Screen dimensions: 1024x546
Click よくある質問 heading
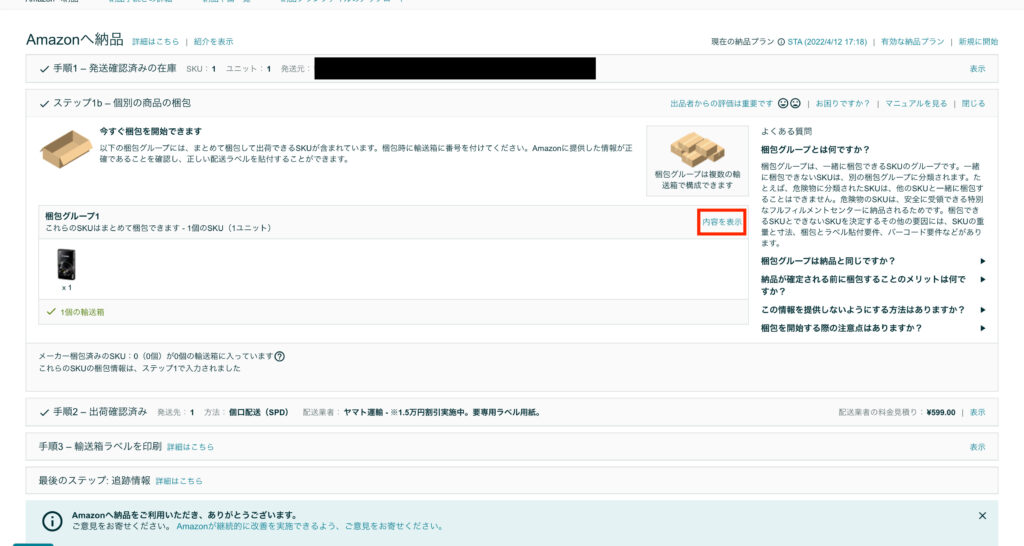pos(786,131)
